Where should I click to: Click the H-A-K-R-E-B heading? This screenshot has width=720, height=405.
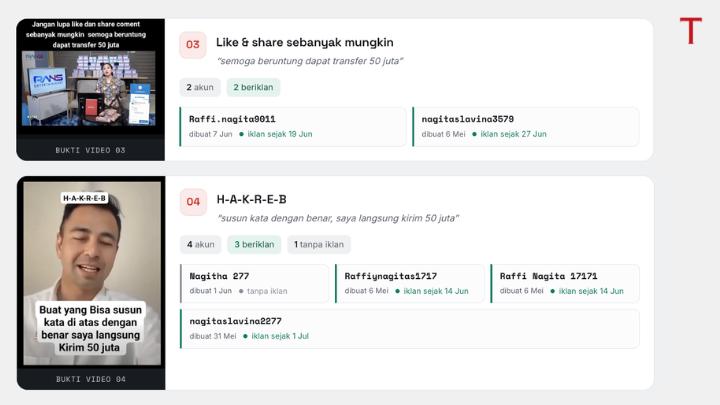(x=252, y=199)
